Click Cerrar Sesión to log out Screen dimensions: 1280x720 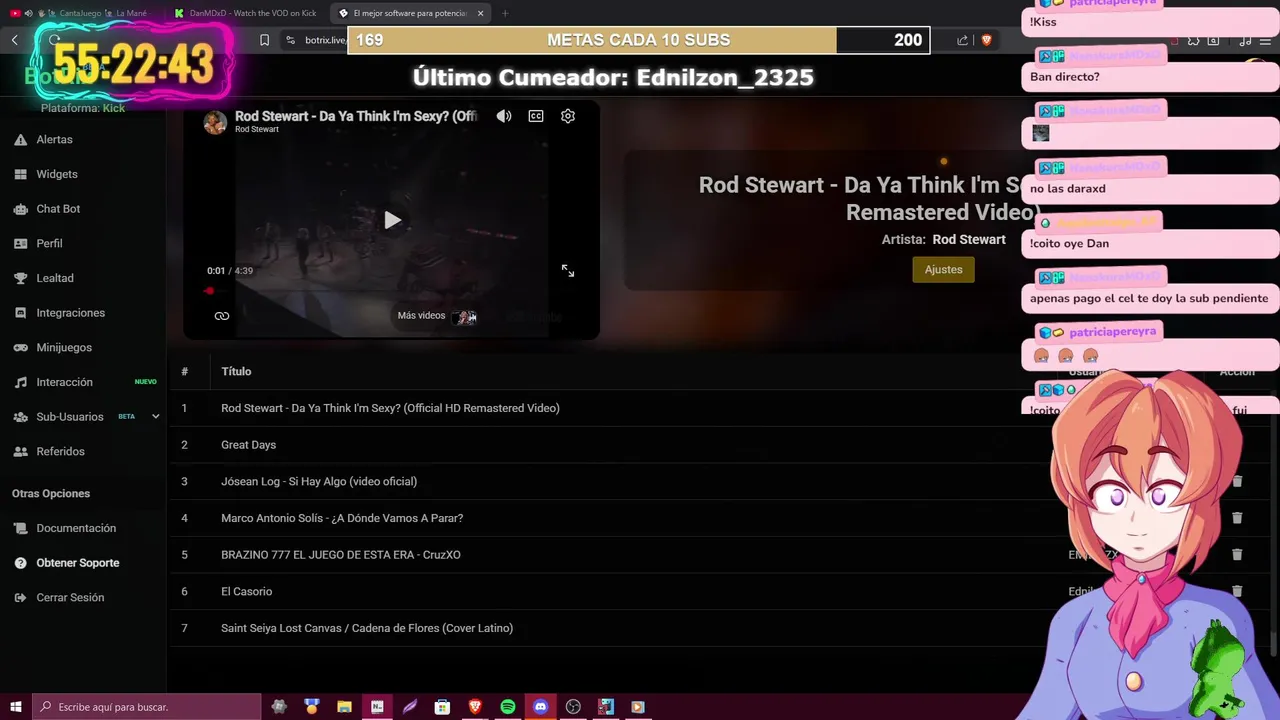pyautogui.click(x=70, y=598)
